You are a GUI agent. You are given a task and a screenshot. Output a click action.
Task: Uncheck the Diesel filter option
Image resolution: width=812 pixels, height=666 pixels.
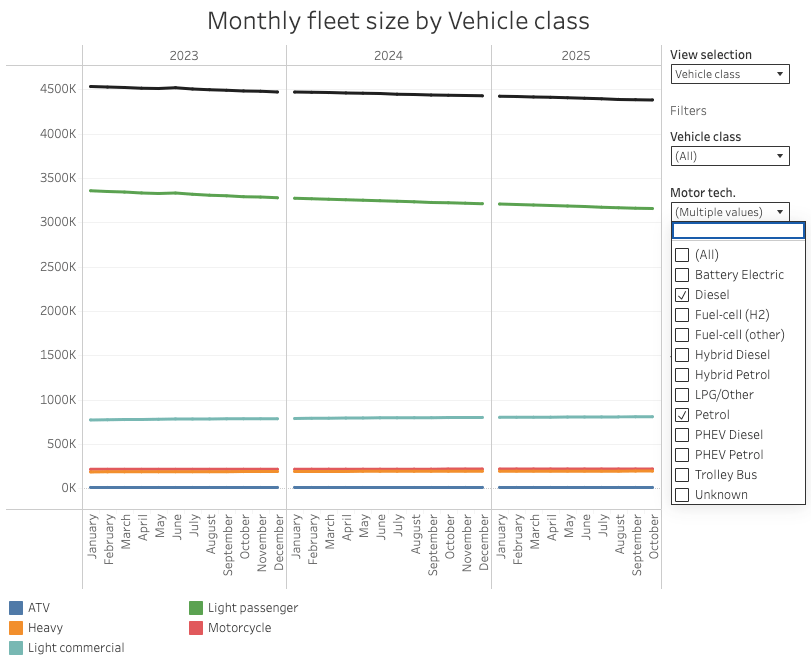pos(682,295)
